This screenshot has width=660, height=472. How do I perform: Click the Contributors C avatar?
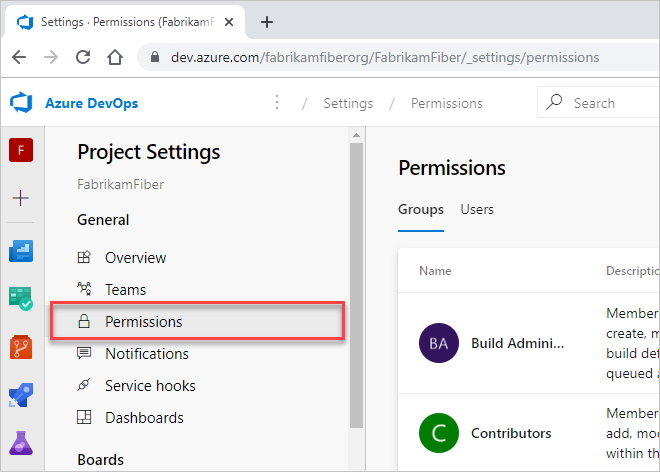pyautogui.click(x=439, y=433)
